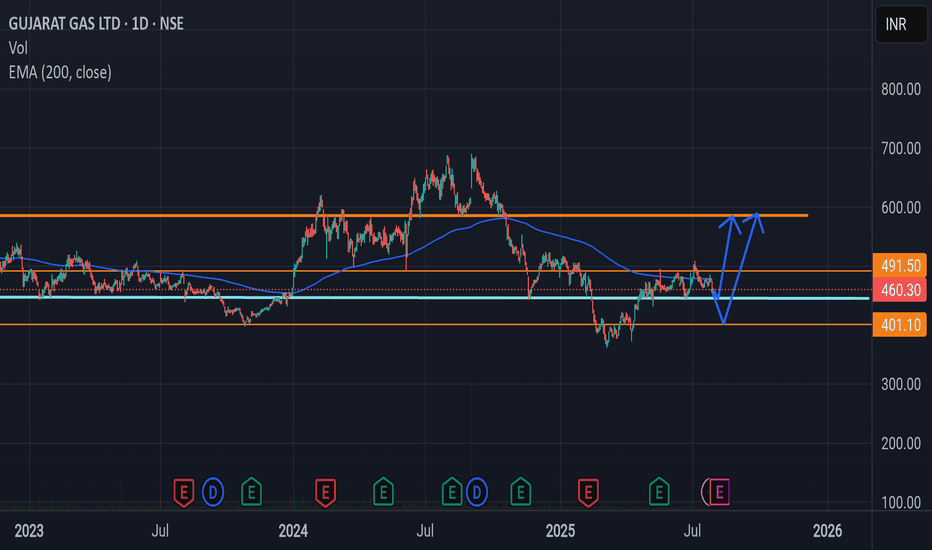The image size is (932, 550).
Task: Select the EMA (200, close) indicator label
Action: [x=60, y=73]
